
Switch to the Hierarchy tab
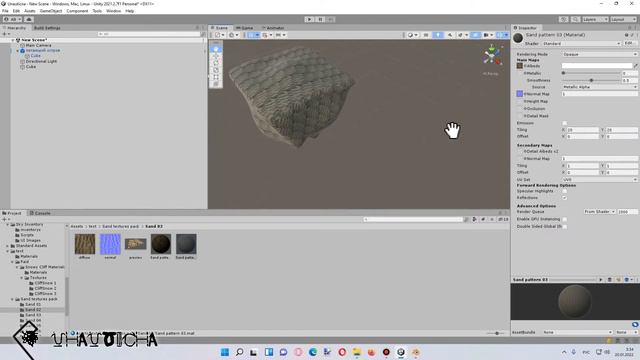pyautogui.click(x=15, y=28)
